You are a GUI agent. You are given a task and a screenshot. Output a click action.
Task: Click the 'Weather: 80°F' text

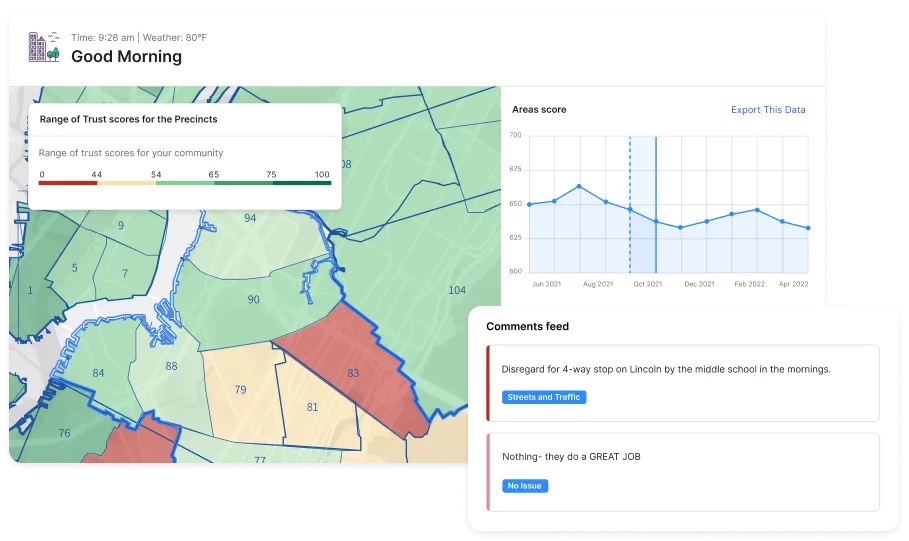(x=174, y=38)
